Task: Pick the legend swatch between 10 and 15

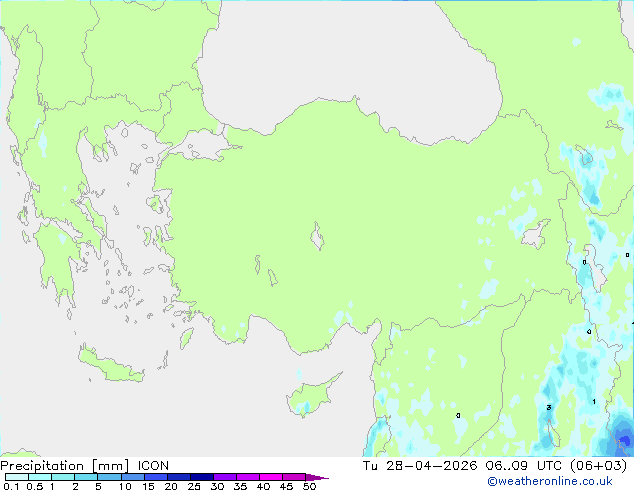Action: pyautogui.click(x=132, y=477)
